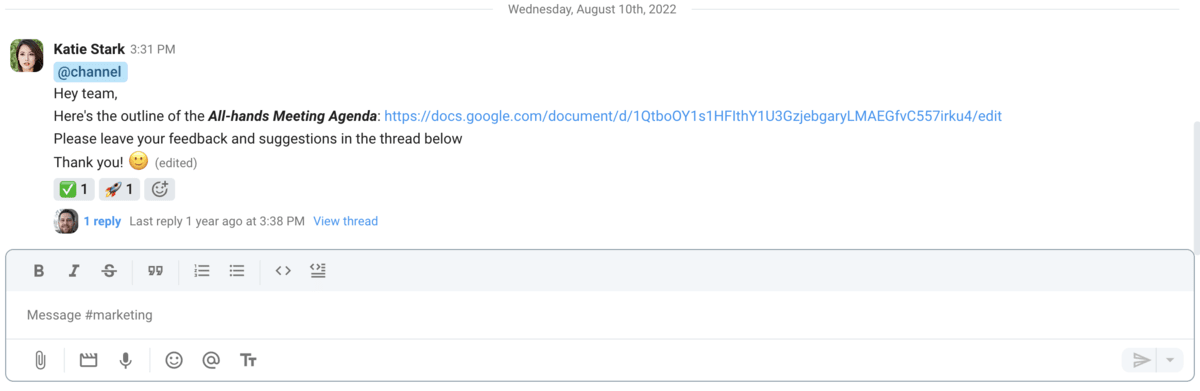The width and height of the screenshot is (1200, 391).
Task: Add a new reaction to message
Action: [160, 189]
